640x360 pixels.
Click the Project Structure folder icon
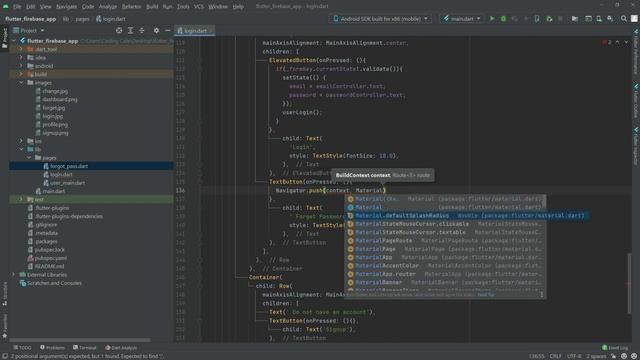575,19
